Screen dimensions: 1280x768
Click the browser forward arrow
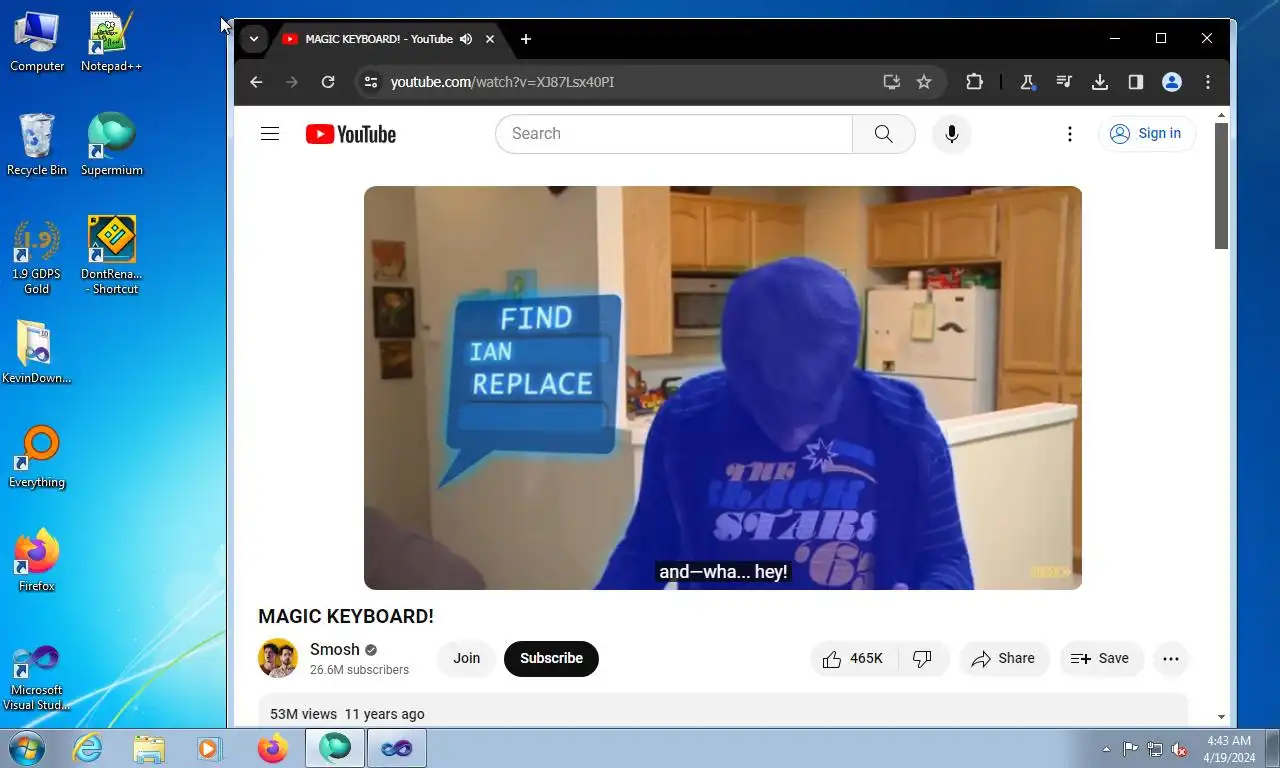292,82
